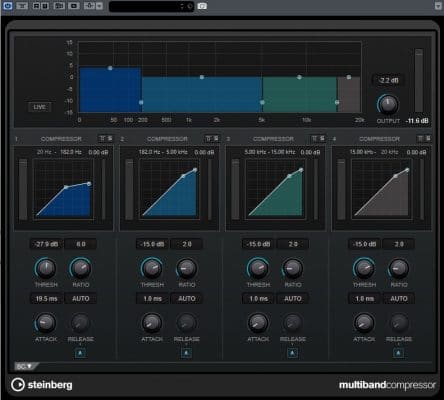444x400 pixels.
Task: Click the -27.9 dB threshold value field
Action: pyautogui.click(x=46, y=244)
